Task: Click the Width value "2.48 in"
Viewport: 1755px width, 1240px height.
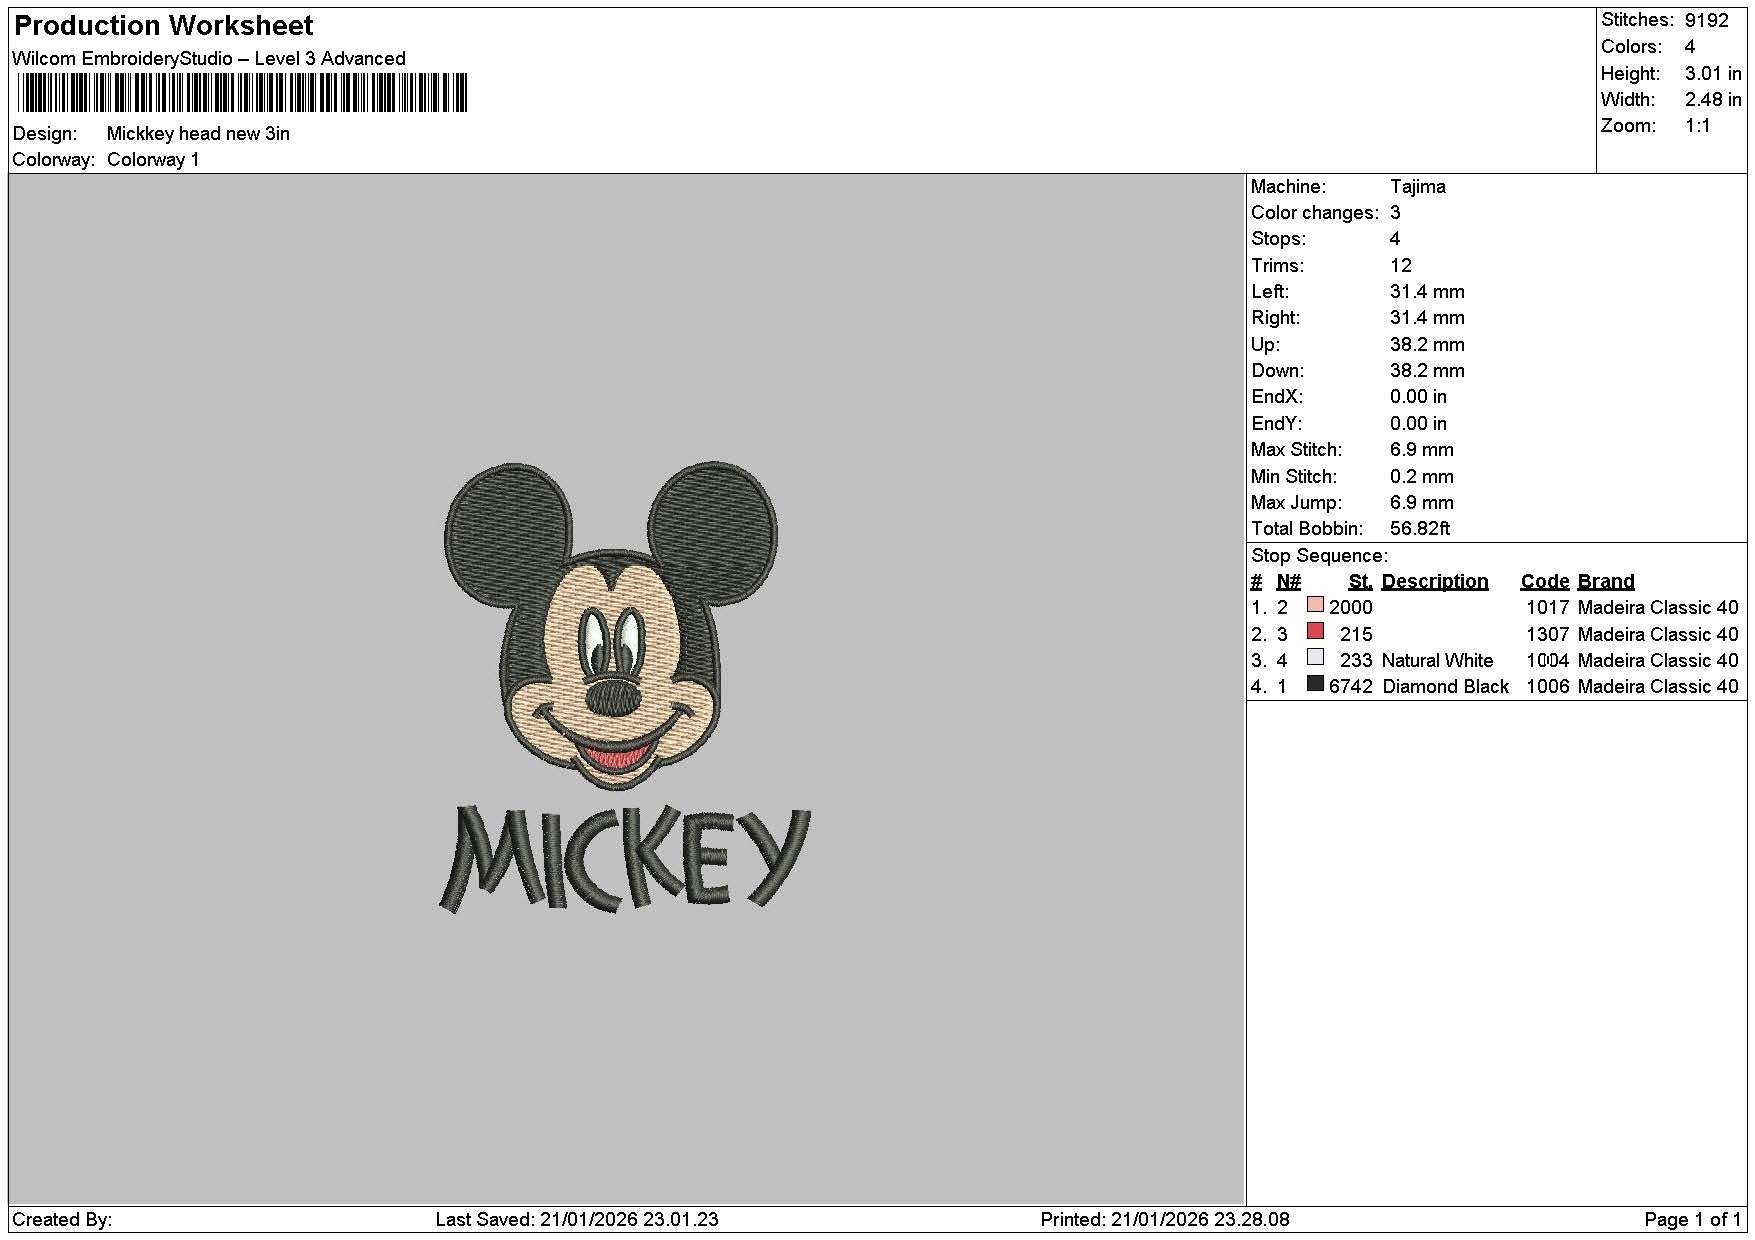Action: [x=1713, y=99]
